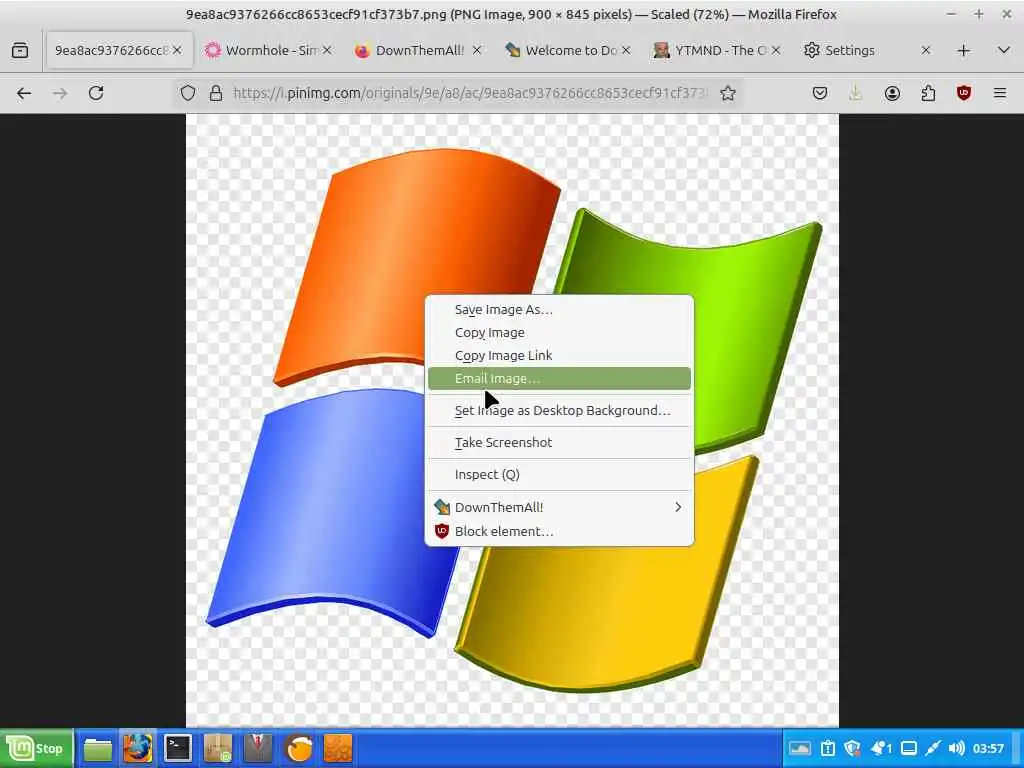This screenshot has width=1024, height=768.
Task: Click the uBlock Origin toolbar icon
Action: tap(964, 93)
